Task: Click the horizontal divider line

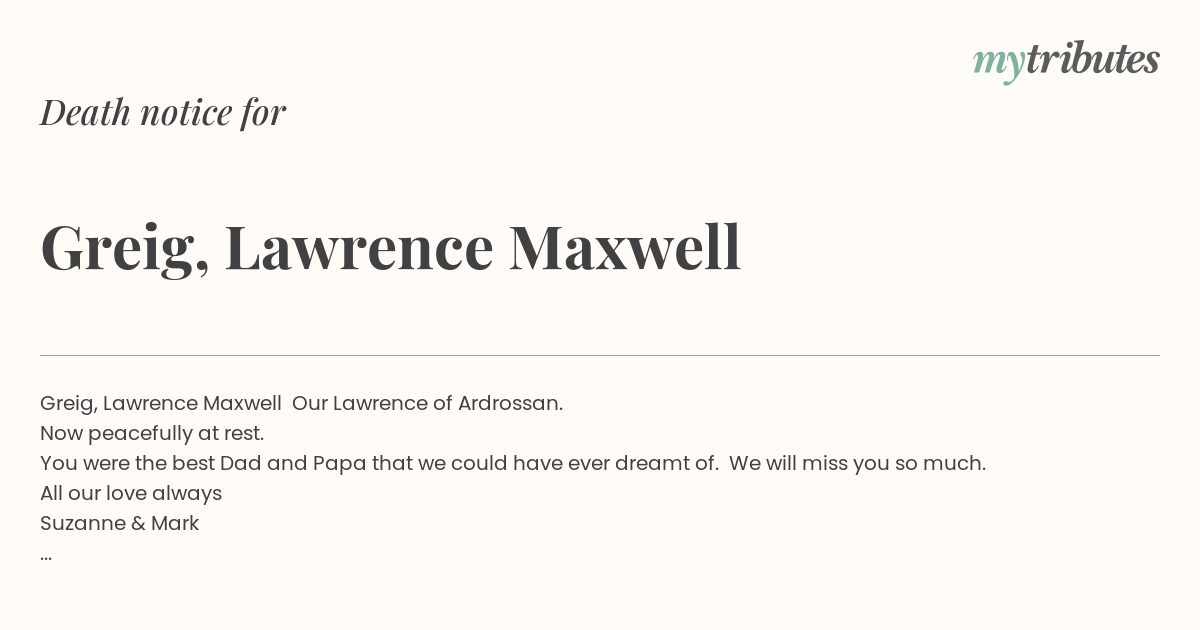Action: click(600, 355)
